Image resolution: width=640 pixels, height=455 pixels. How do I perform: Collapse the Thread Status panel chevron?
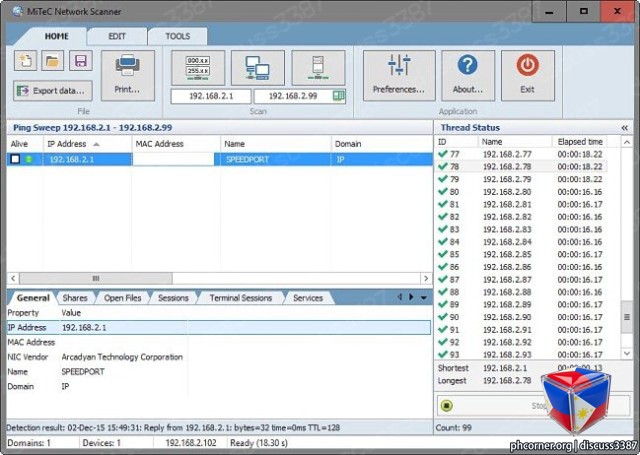click(624, 128)
